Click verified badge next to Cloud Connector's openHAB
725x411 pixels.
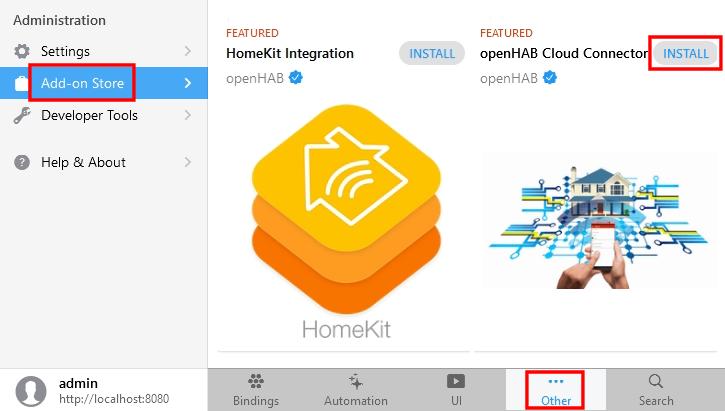pyautogui.click(x=550, y=78)
